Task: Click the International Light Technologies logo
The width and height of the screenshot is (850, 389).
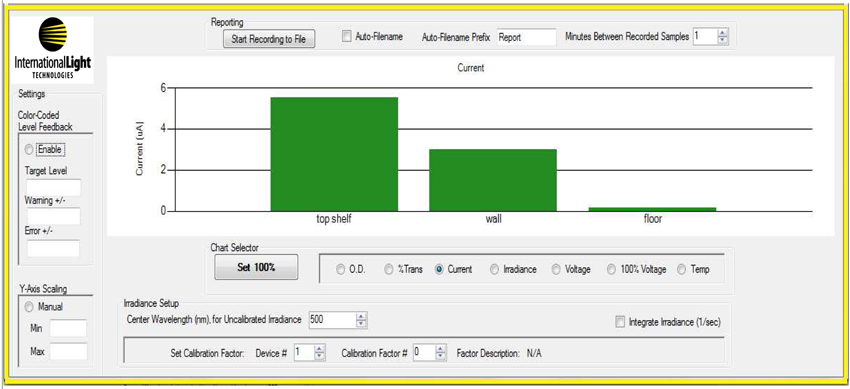Action: (53, 49)
